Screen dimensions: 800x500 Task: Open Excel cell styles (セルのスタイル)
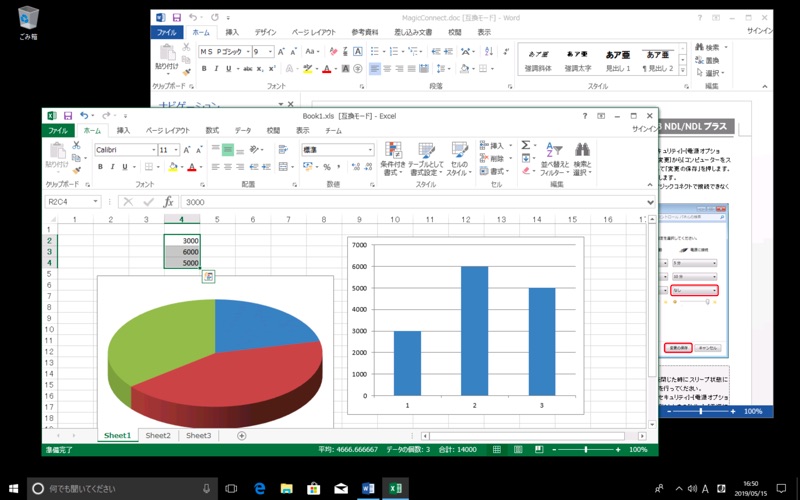pyautogui.click(x=459, y=159)
